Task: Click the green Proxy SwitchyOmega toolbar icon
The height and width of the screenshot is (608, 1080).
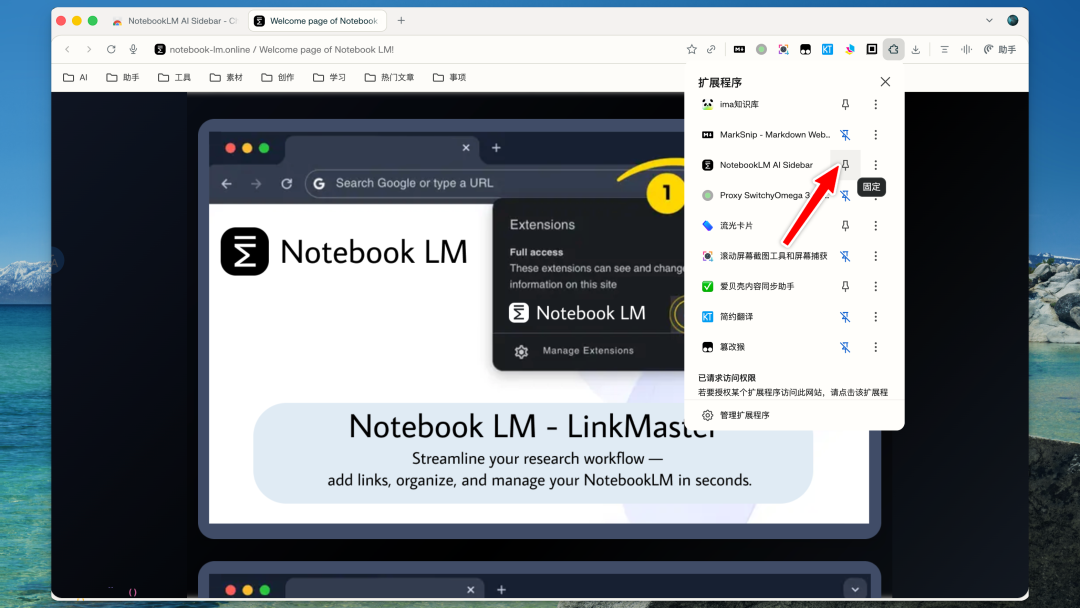Action: tap(761, 50)
